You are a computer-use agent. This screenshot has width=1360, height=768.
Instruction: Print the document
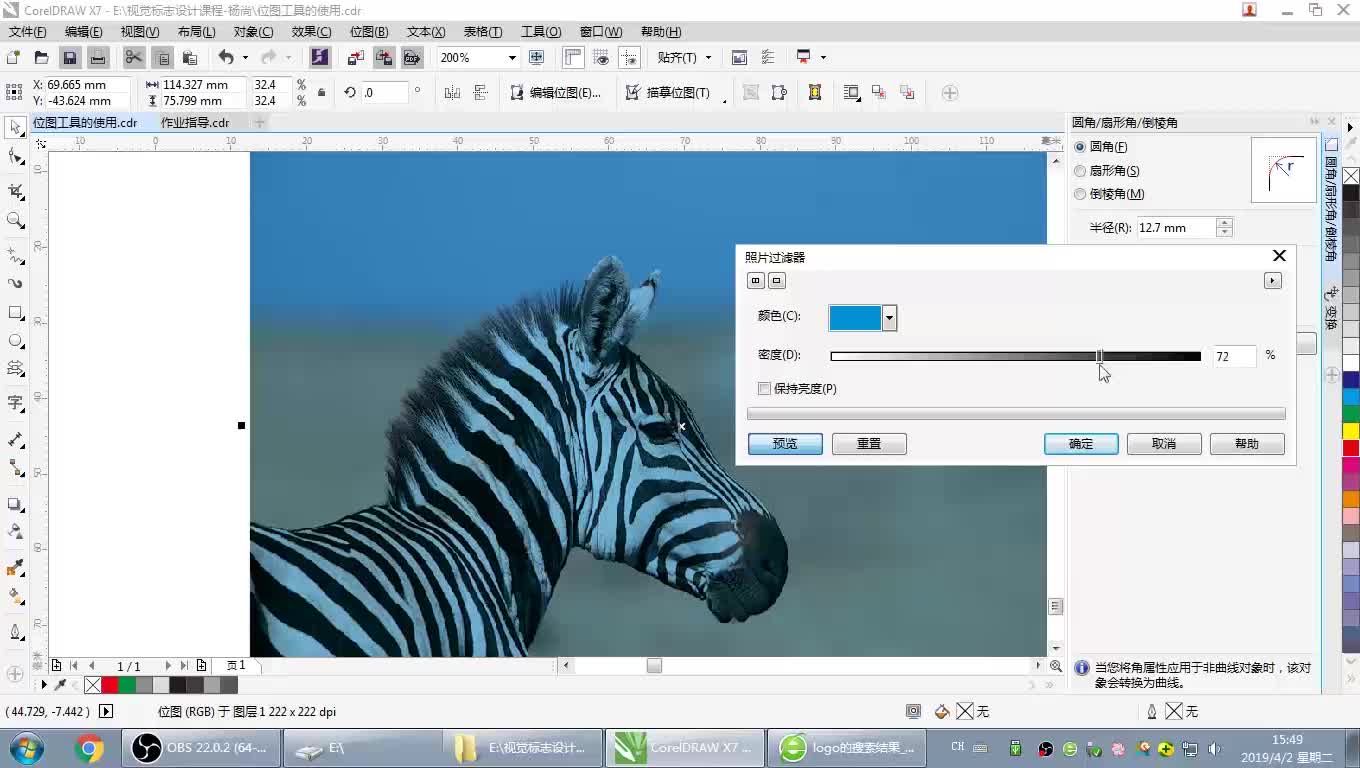pos(97,57)
